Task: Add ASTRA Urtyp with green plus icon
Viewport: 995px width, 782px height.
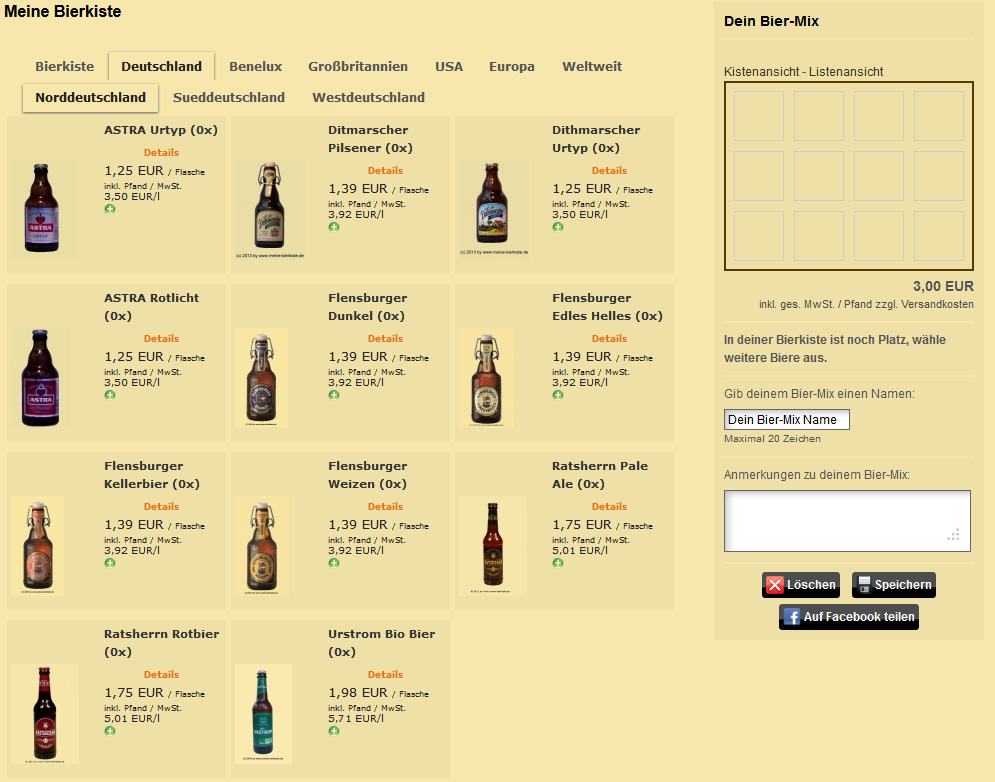Action: (x=110, y=209)
